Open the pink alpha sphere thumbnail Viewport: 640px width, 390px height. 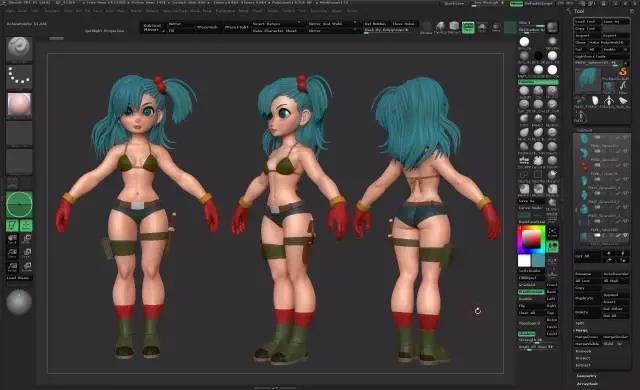click(19, 105)
